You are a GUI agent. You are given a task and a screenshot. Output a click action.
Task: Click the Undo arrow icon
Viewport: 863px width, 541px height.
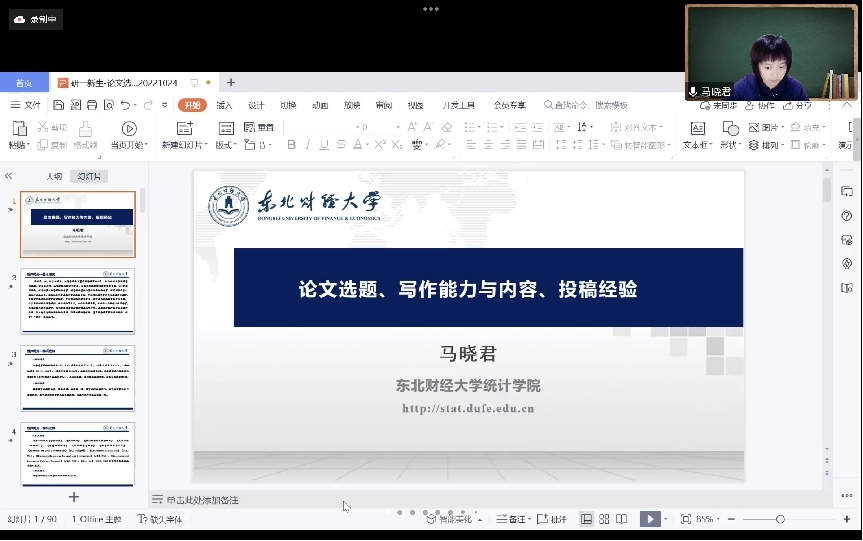[125, 105]
